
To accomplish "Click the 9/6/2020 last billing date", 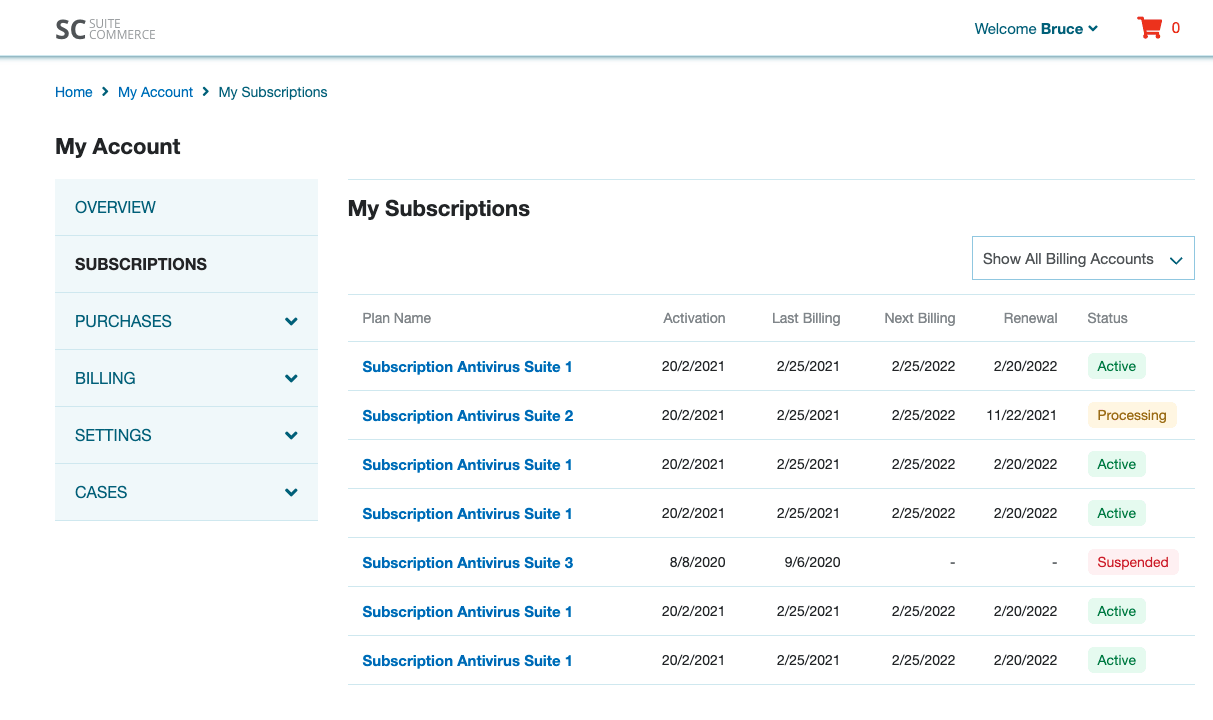I will pos(813,562).
